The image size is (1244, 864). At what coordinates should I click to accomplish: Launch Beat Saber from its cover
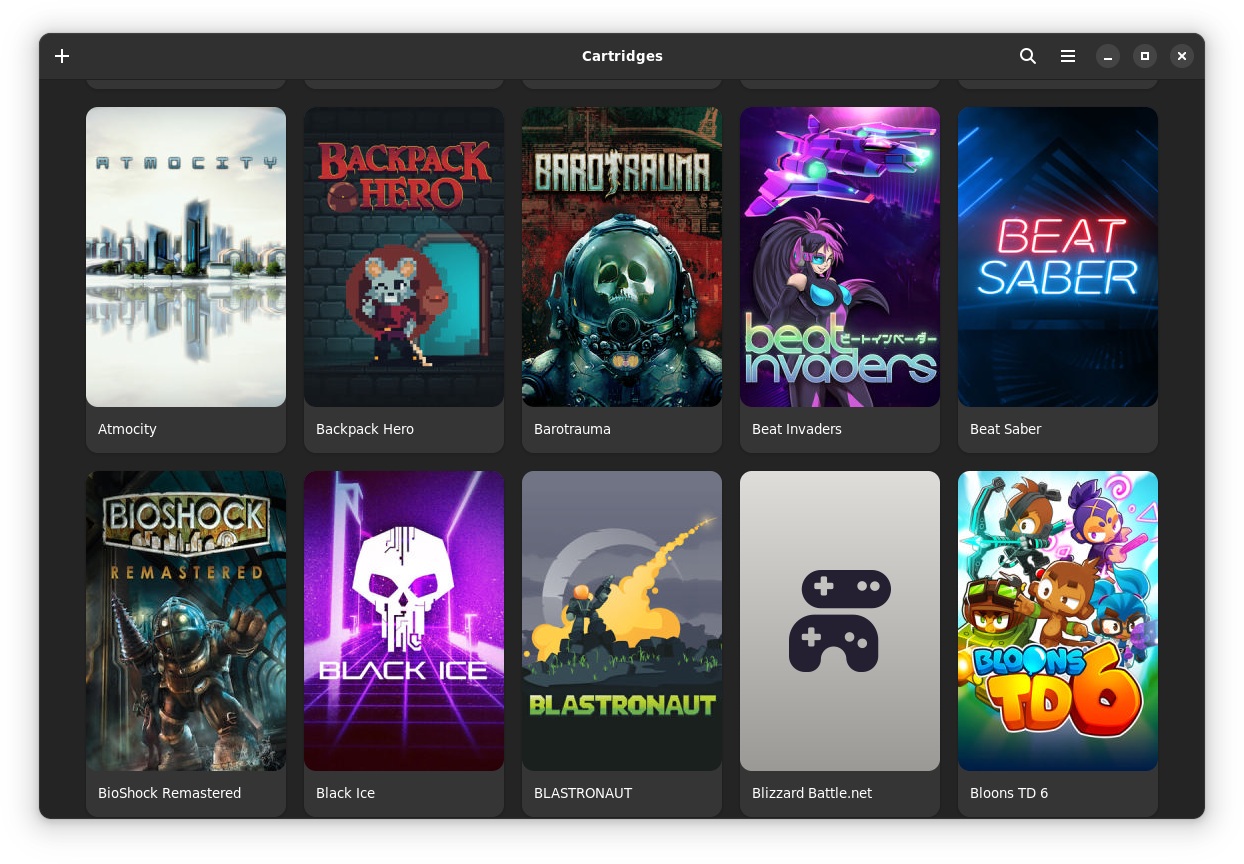click(x=1058, y=257)
